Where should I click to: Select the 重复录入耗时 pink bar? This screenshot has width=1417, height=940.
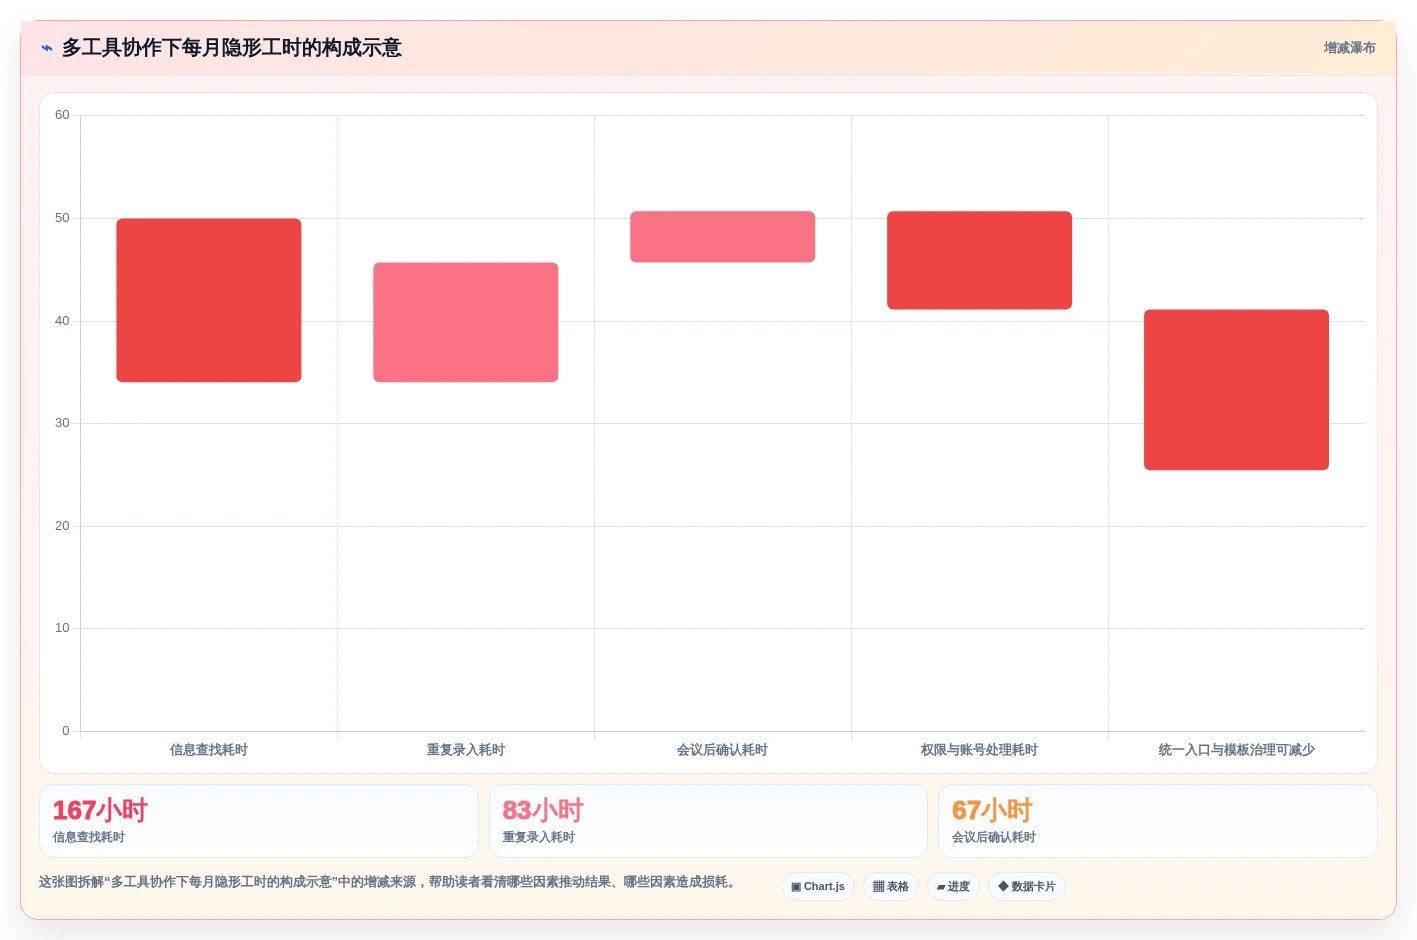466,322
